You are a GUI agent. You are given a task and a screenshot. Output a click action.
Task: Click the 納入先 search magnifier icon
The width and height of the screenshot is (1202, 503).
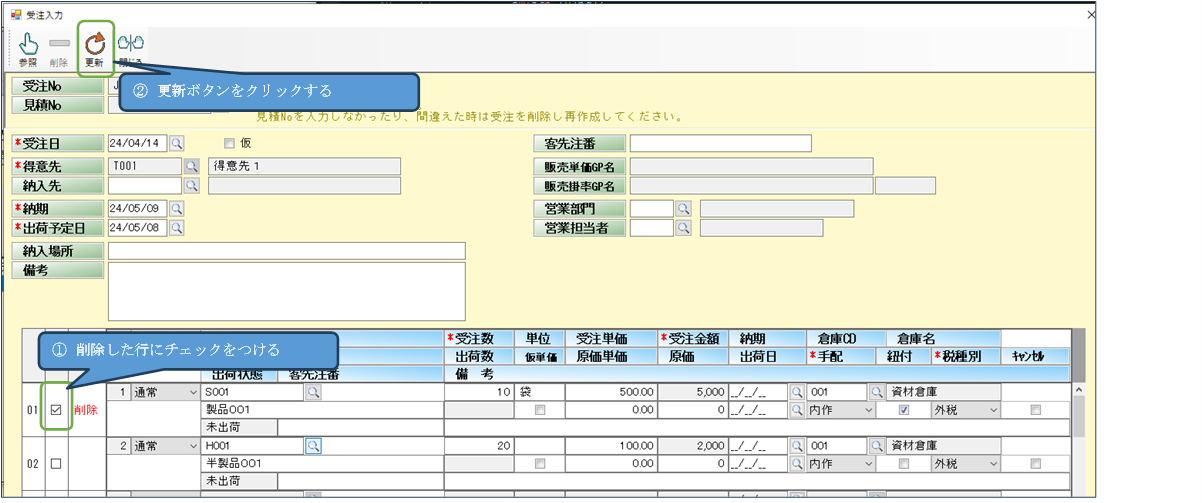tap(190, 185)
